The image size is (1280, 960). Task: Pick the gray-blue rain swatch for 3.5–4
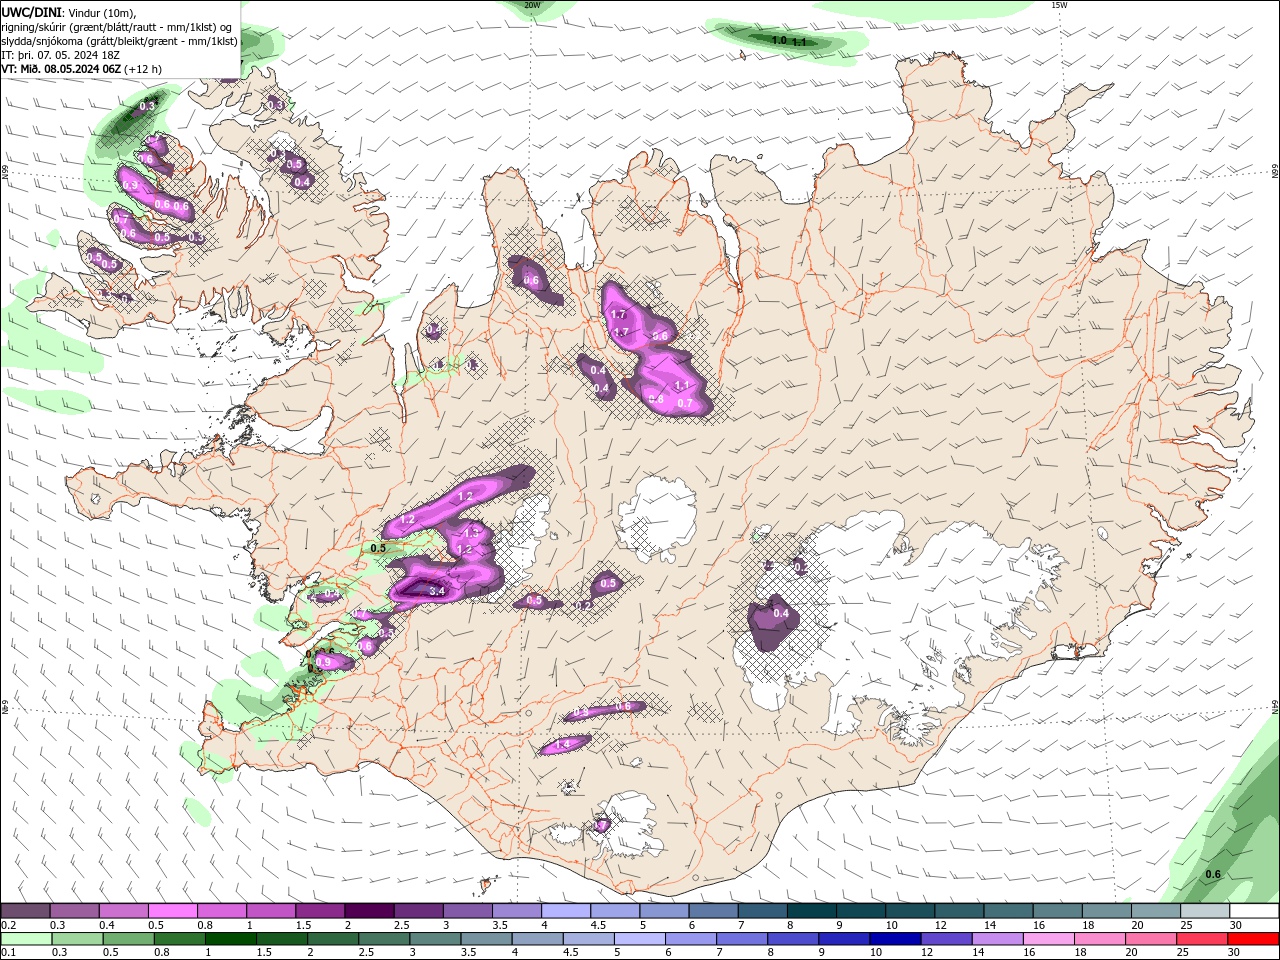[x=486, y=939]
